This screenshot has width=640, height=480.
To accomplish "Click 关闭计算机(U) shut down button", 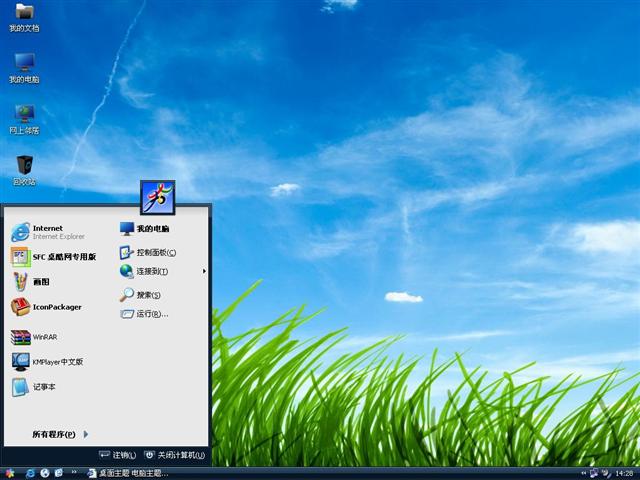I will click(175, 455).
